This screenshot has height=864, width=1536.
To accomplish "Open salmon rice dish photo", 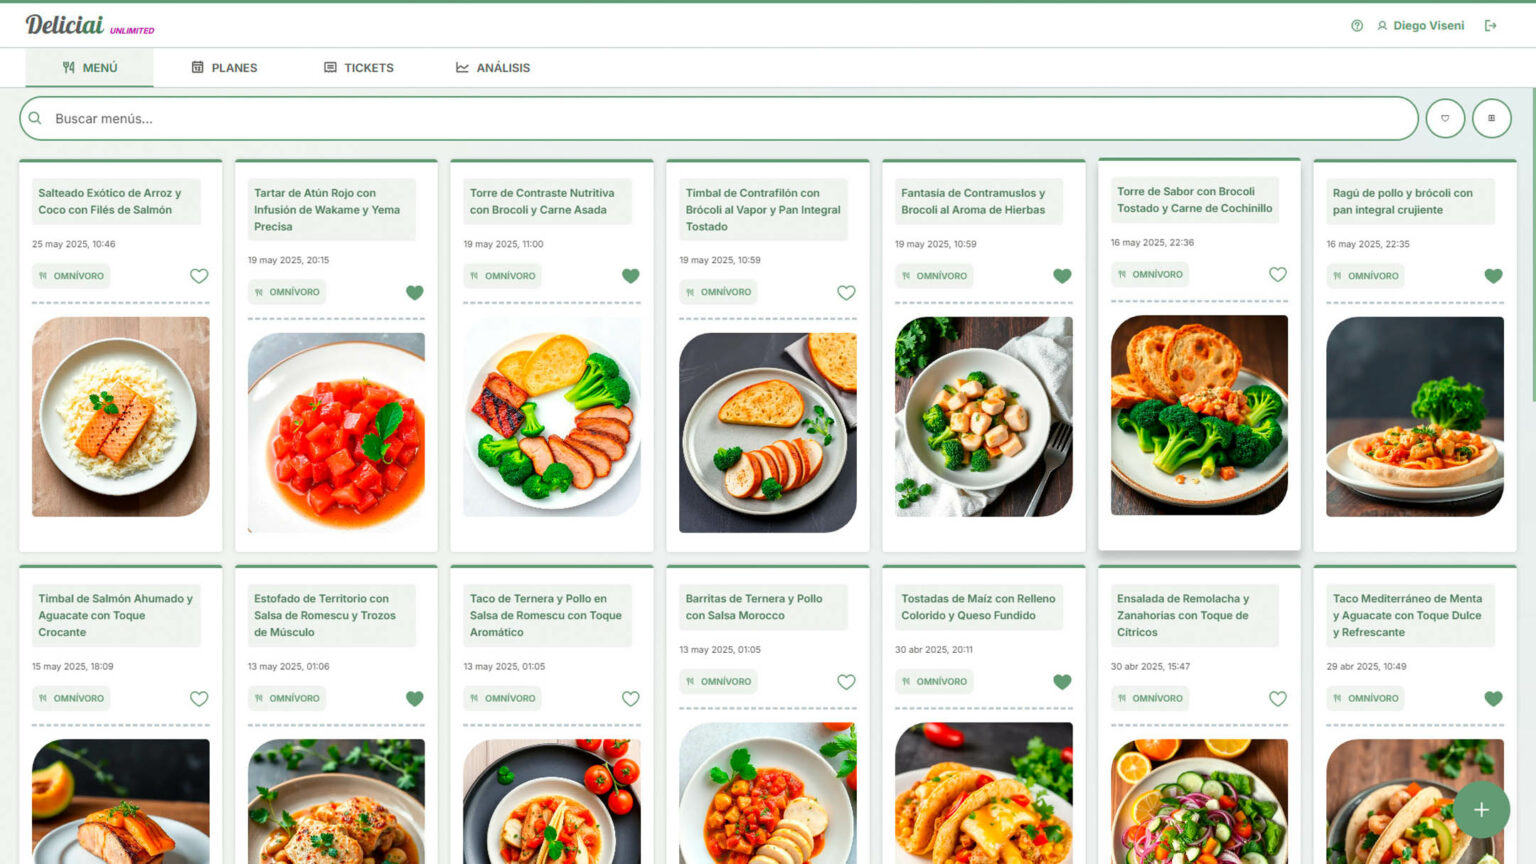I will tap(121, 417).
